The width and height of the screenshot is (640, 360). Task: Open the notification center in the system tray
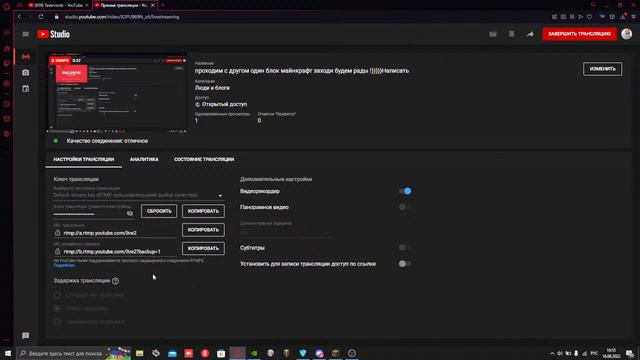(630, 353)
